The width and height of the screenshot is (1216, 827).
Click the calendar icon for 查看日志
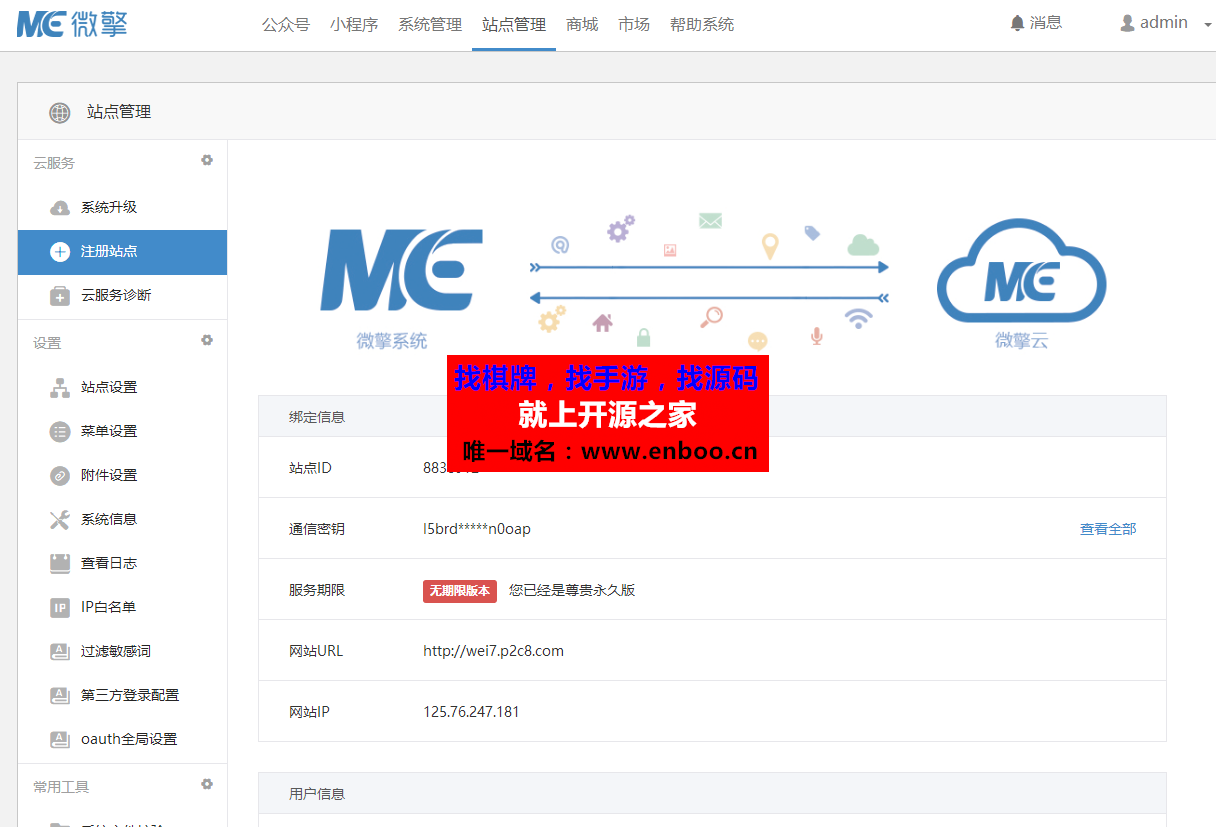[60, 564]
